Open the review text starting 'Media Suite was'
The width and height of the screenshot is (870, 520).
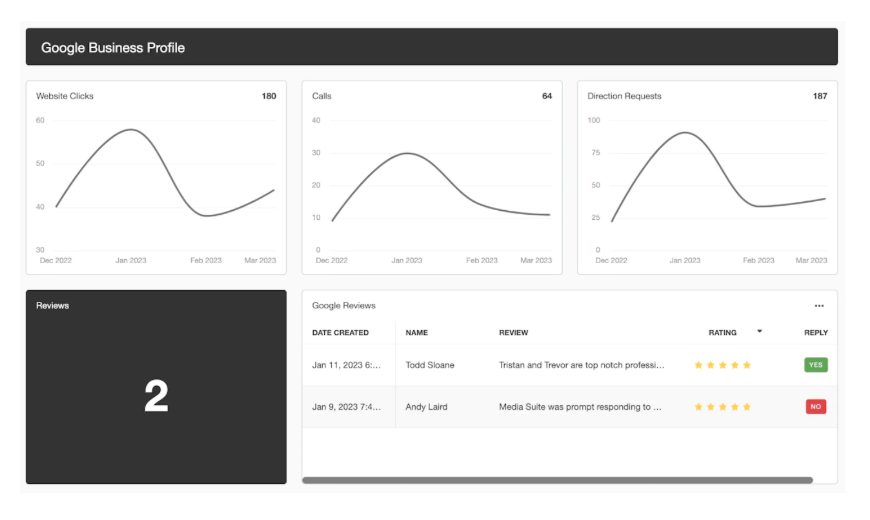coord(580,407)
